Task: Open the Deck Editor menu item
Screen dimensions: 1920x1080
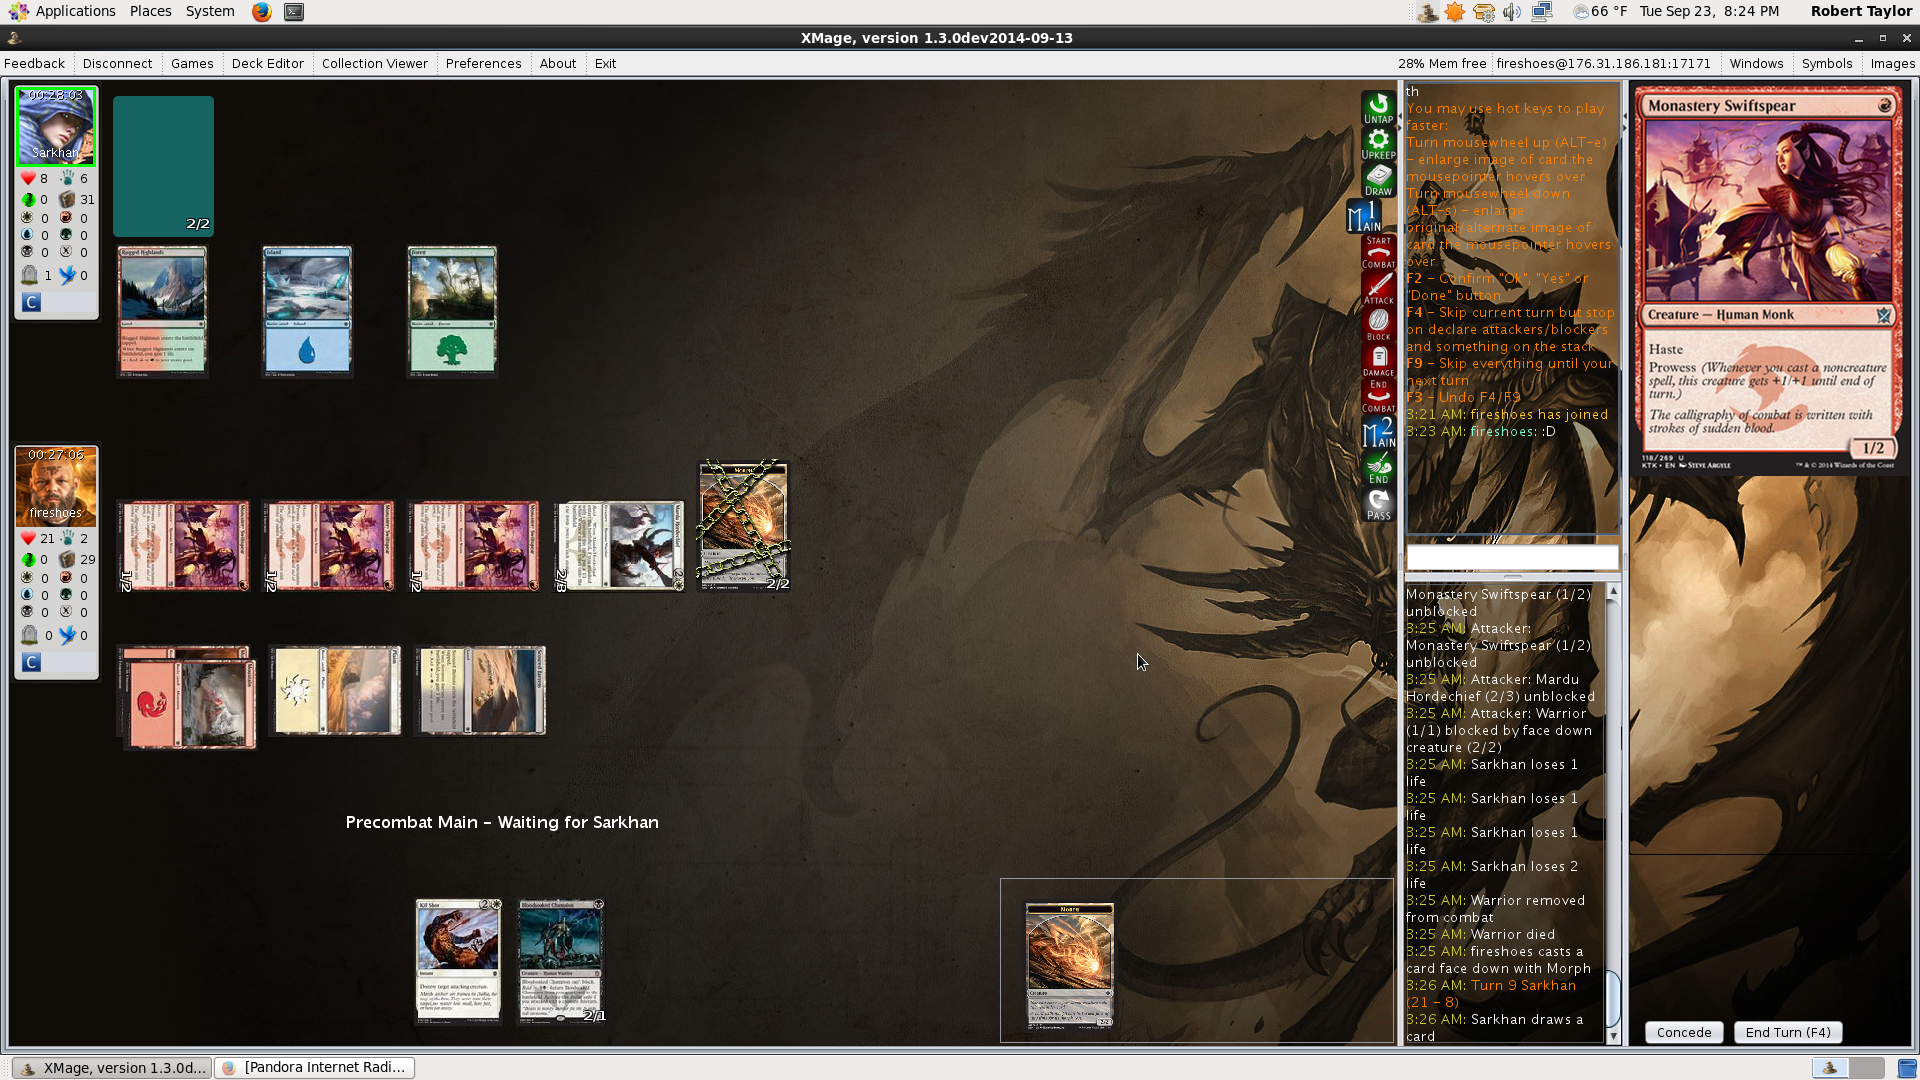Action: pos(267,63)
